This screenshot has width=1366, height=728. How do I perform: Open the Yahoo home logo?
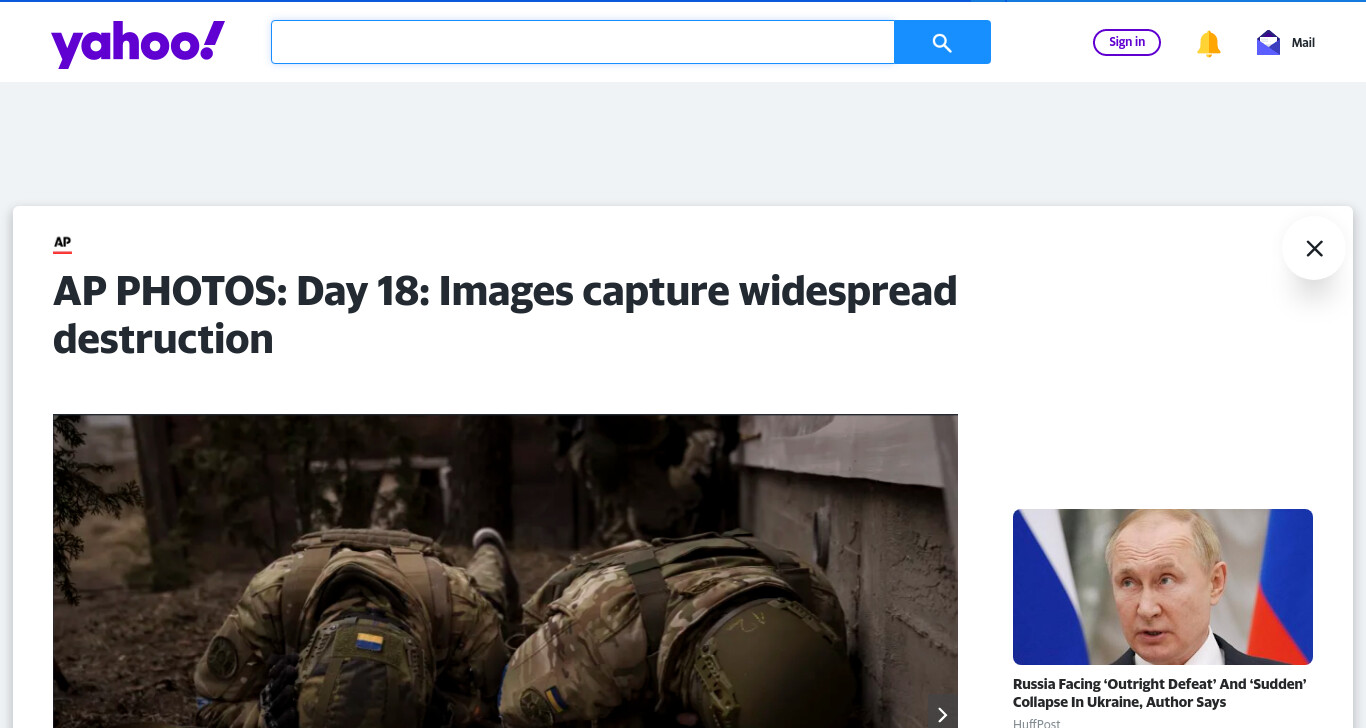tap(138, 44)
